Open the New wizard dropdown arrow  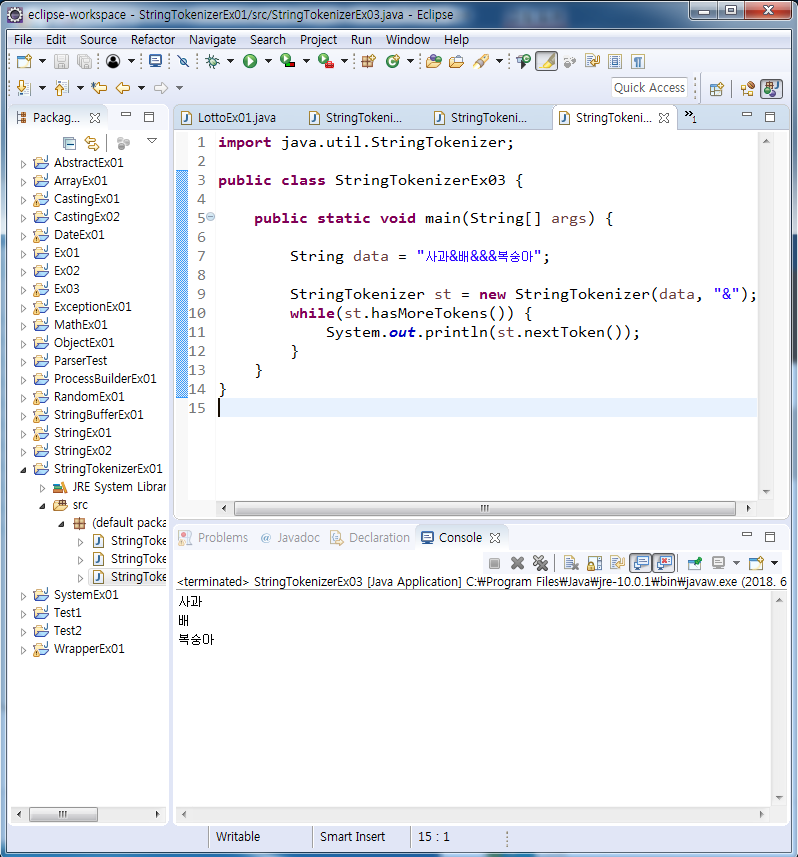42,61
